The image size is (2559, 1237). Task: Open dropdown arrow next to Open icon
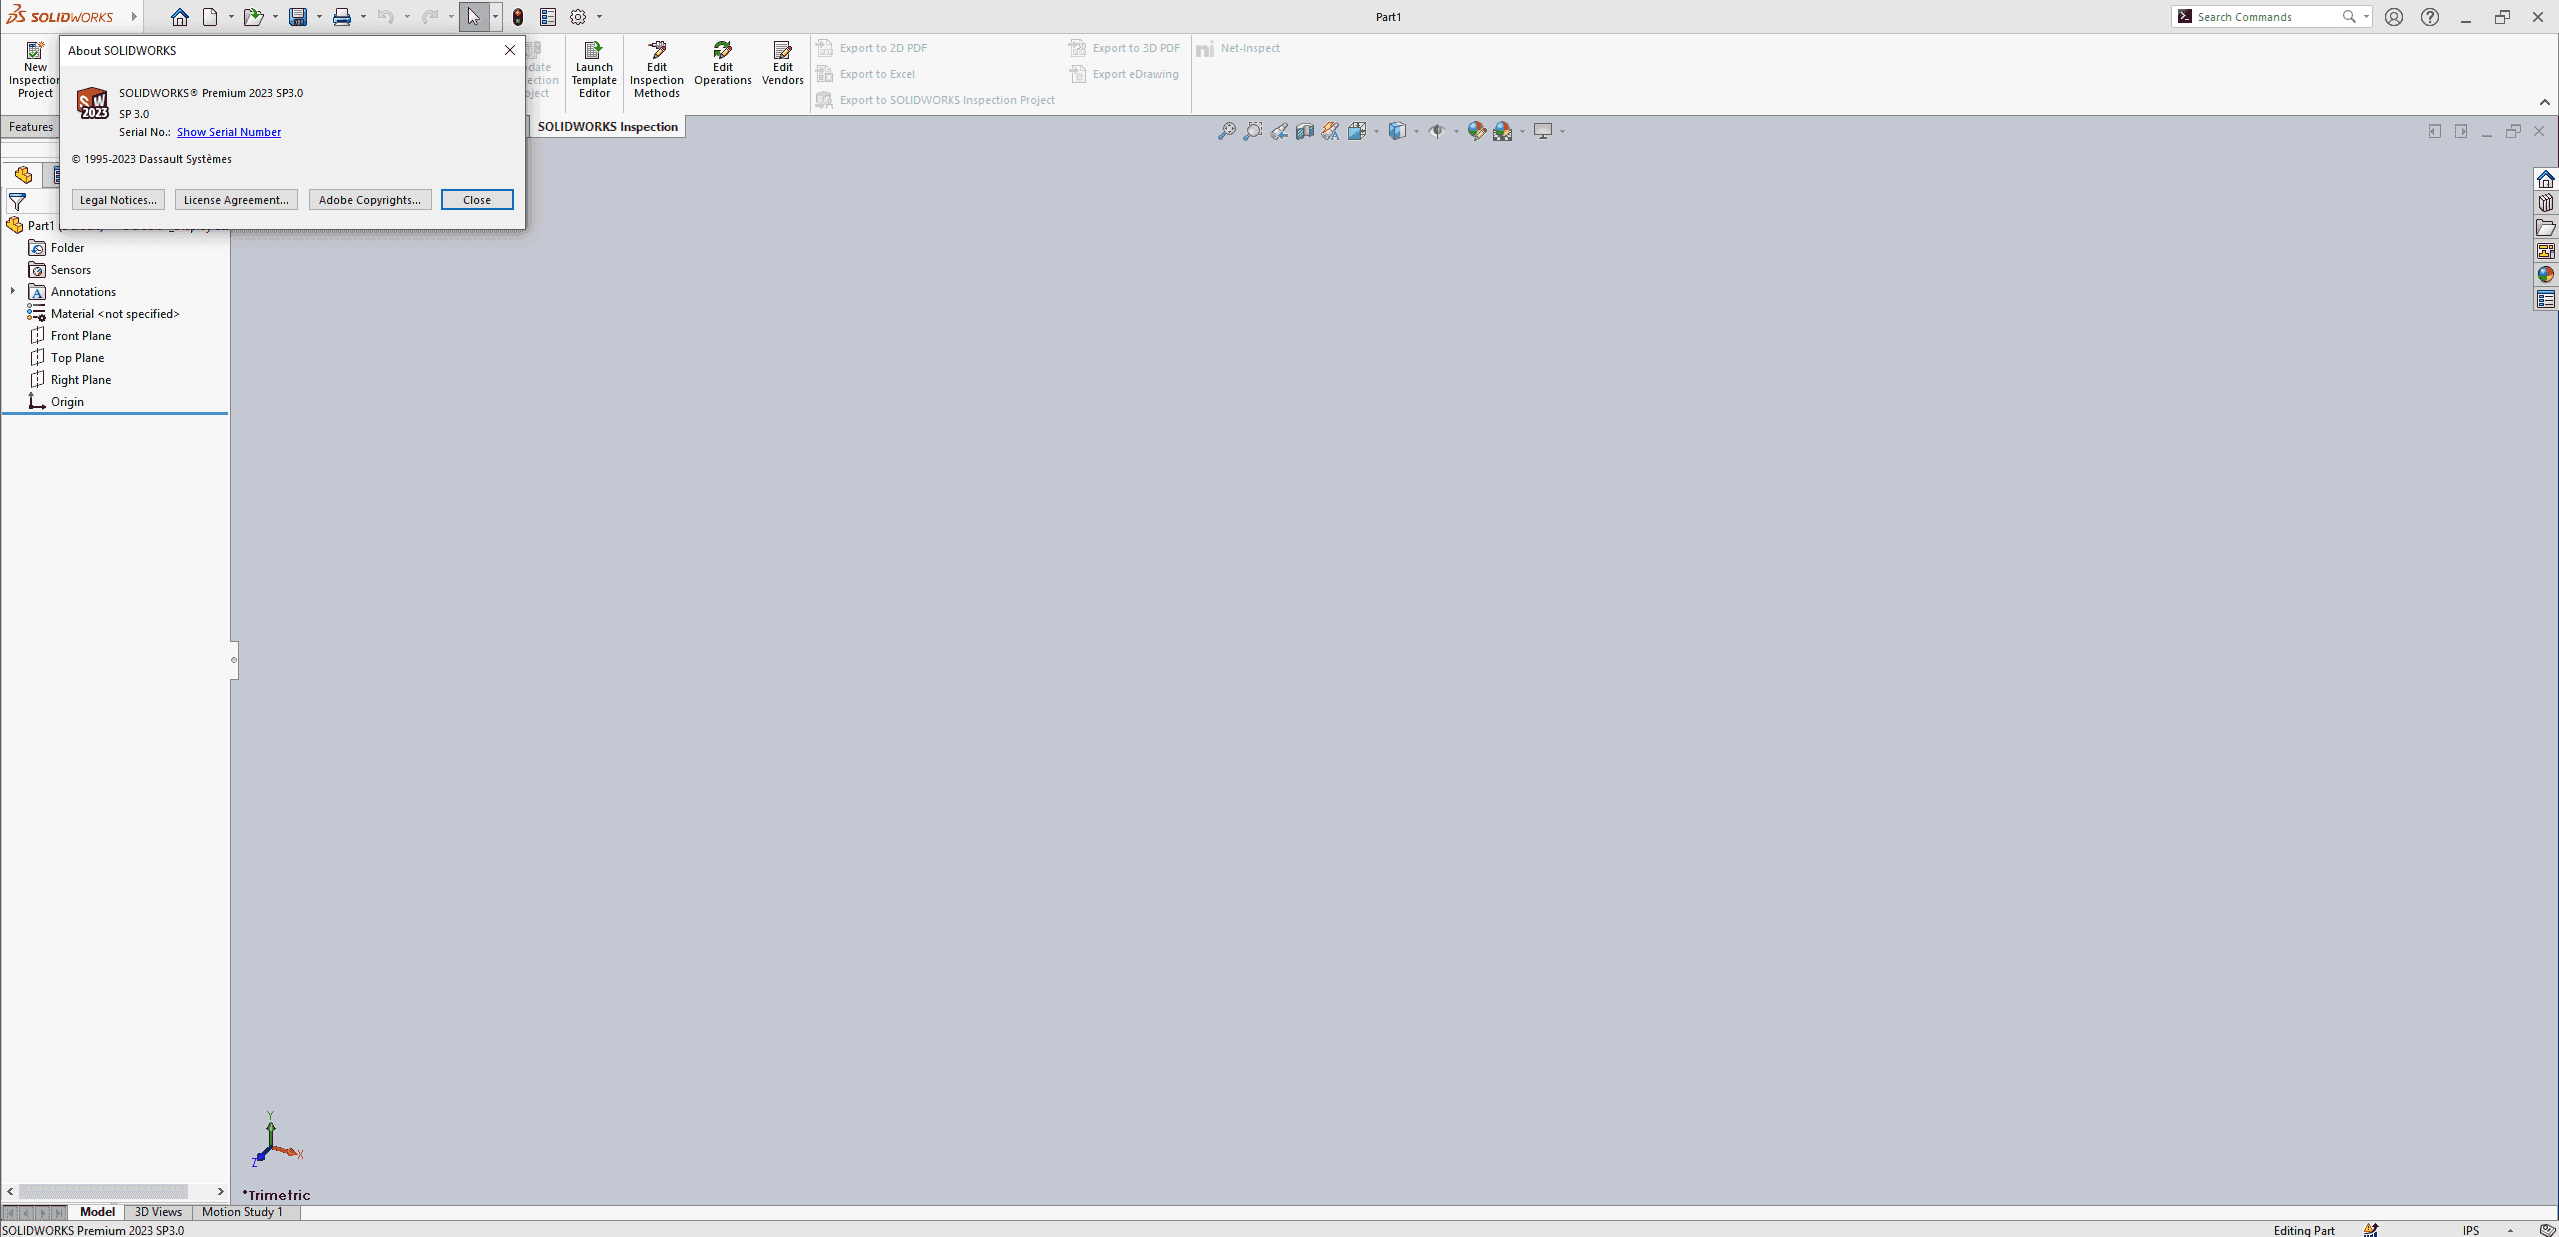click(275, 17)
